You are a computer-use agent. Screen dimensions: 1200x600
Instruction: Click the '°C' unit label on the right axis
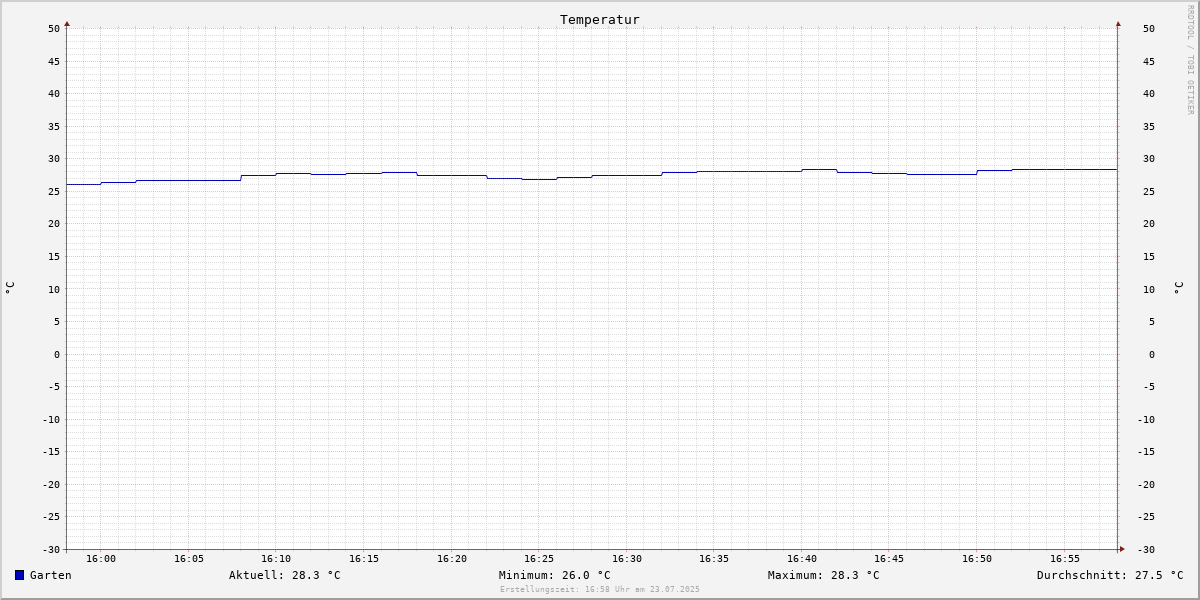tap(1178, 288)
